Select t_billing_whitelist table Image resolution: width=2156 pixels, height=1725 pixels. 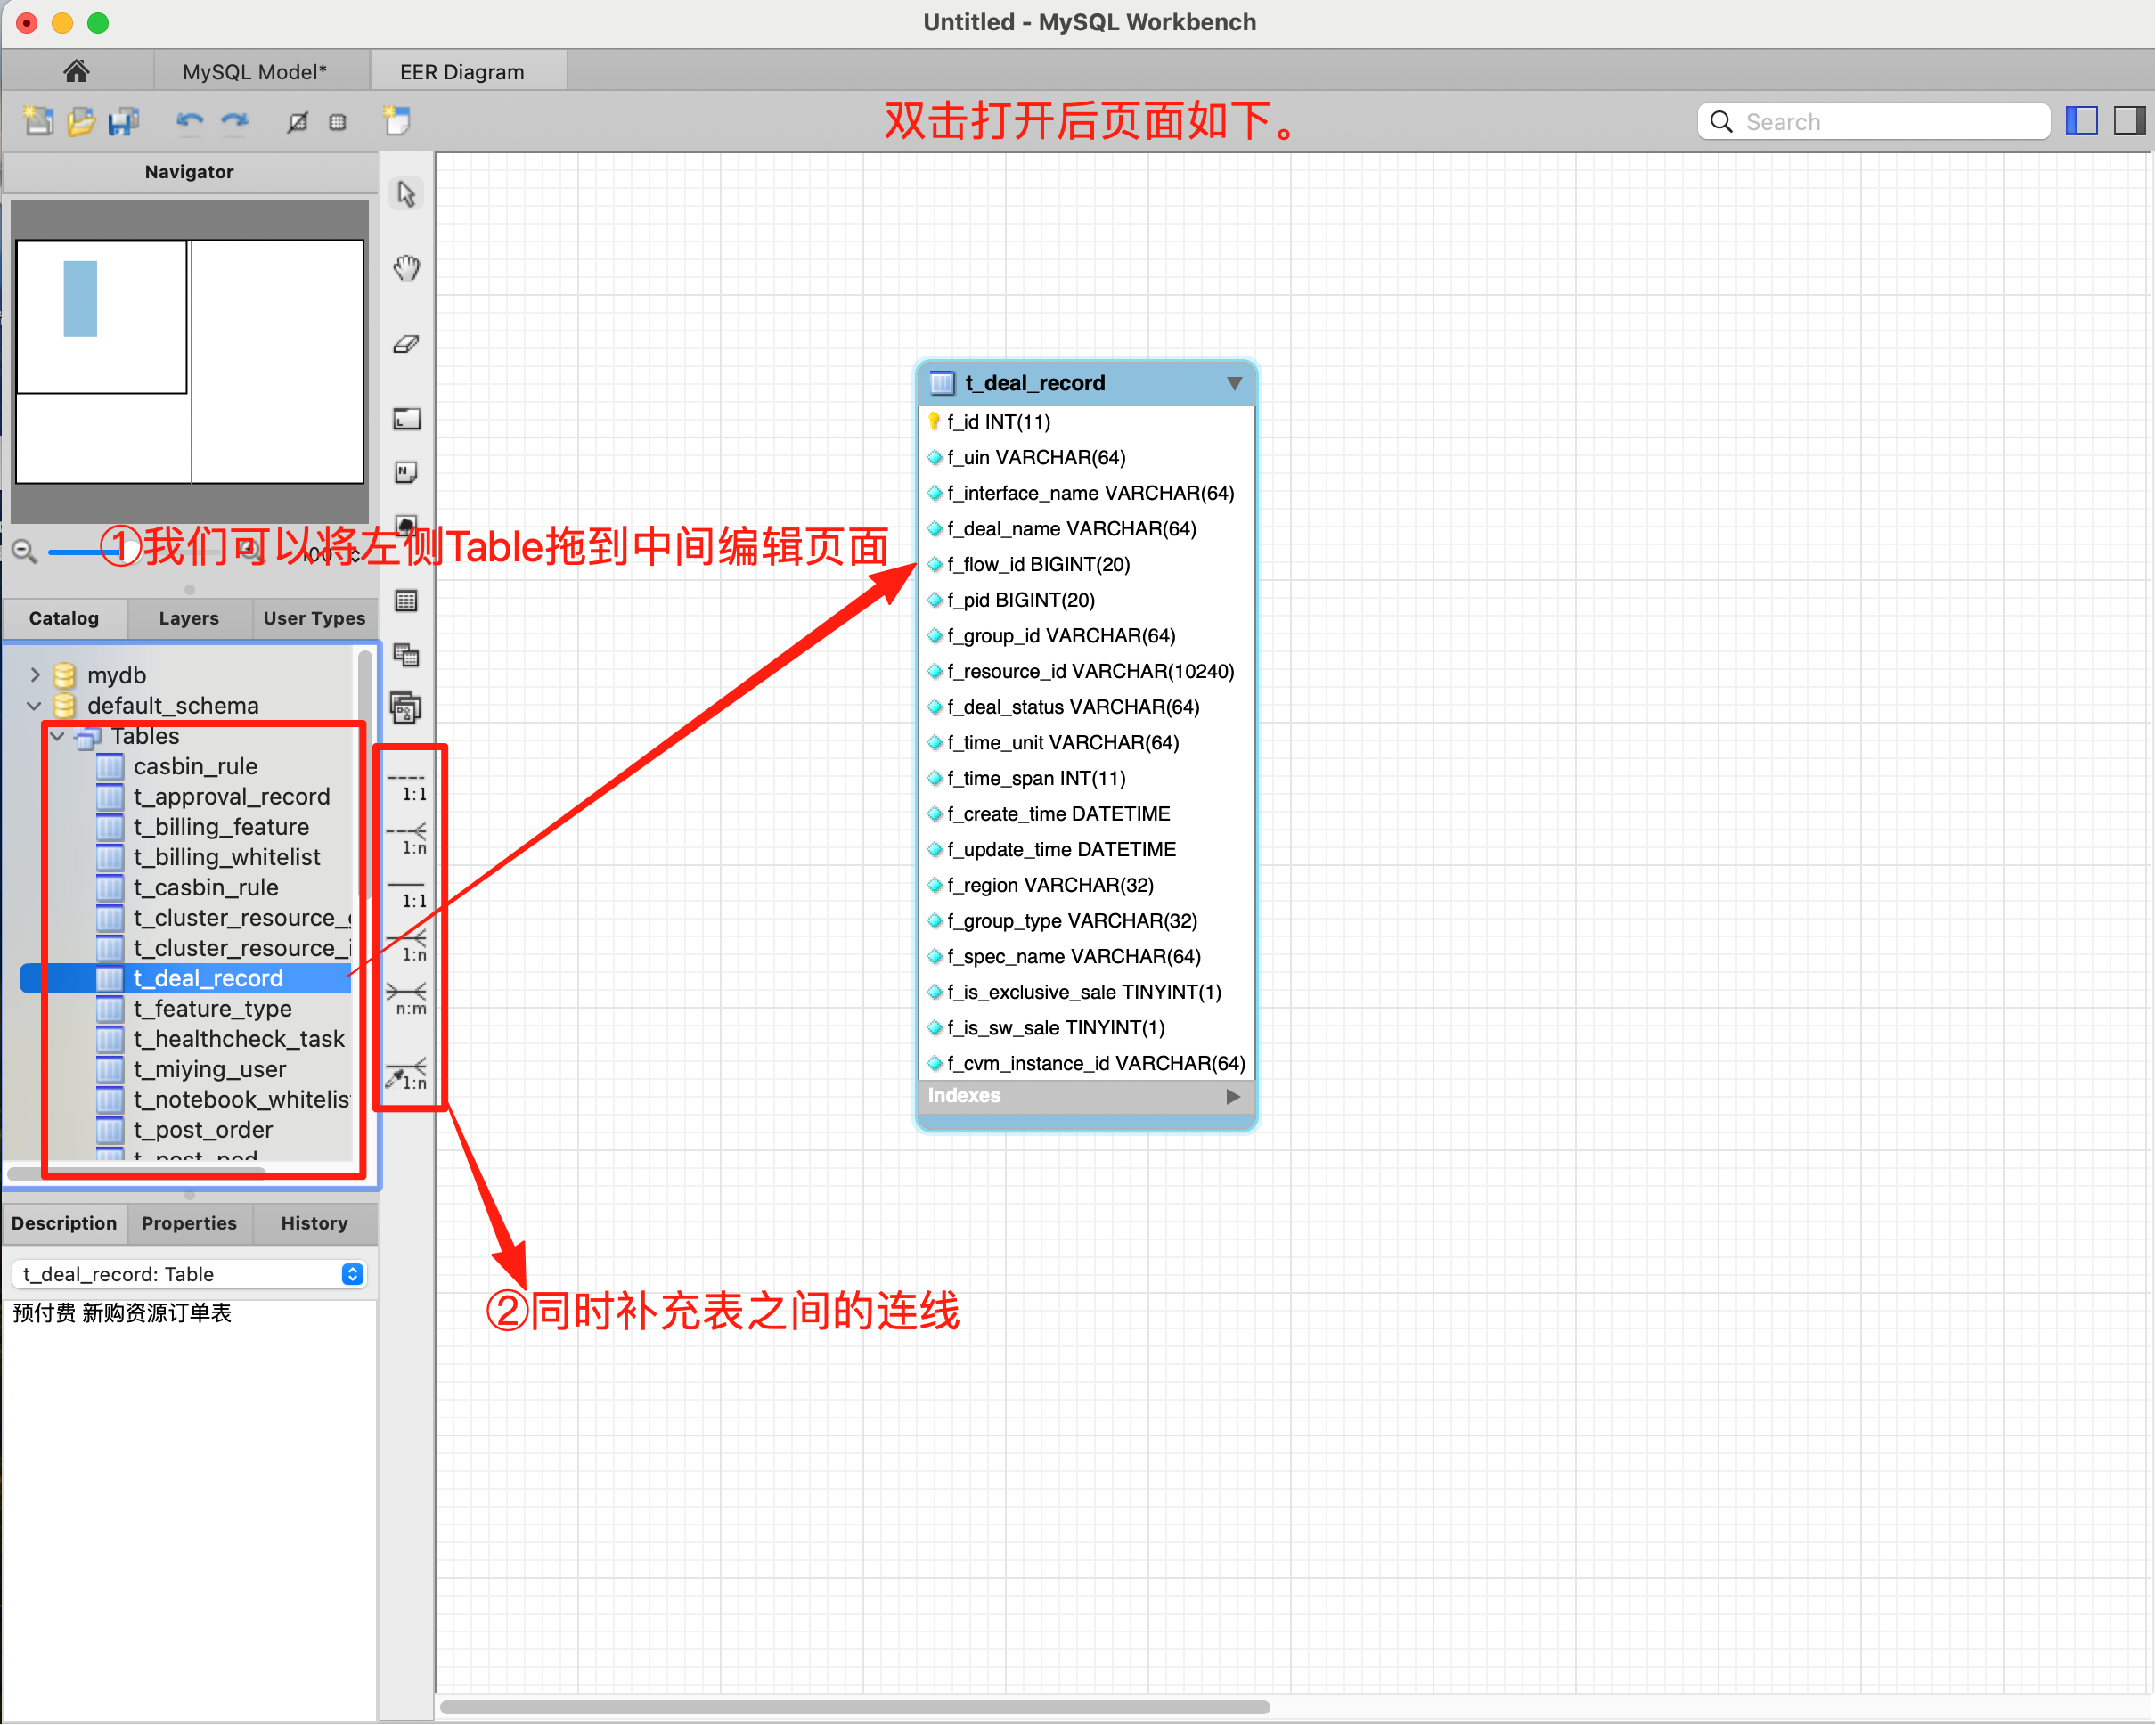(x=227, y=857)
